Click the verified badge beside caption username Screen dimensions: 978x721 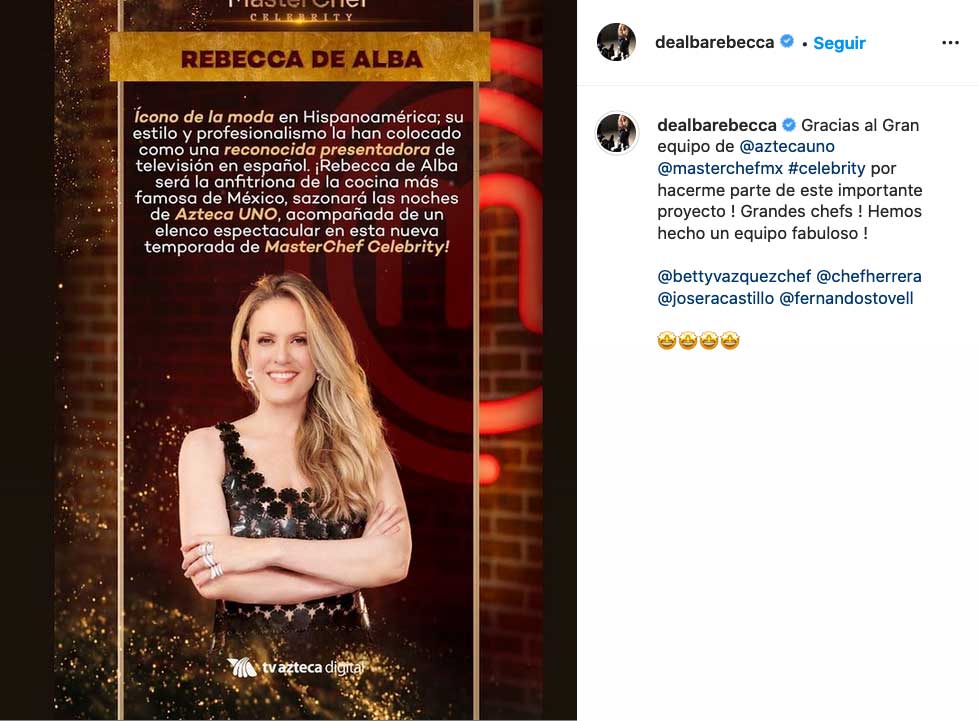pyautogui.click(x=789, y=125)
